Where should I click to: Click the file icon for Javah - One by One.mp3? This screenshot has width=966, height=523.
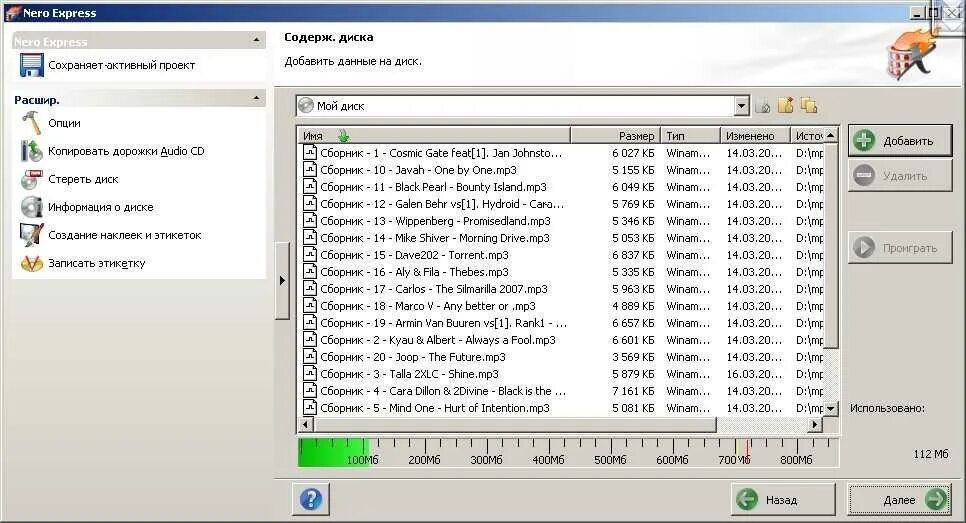(309, 169)
